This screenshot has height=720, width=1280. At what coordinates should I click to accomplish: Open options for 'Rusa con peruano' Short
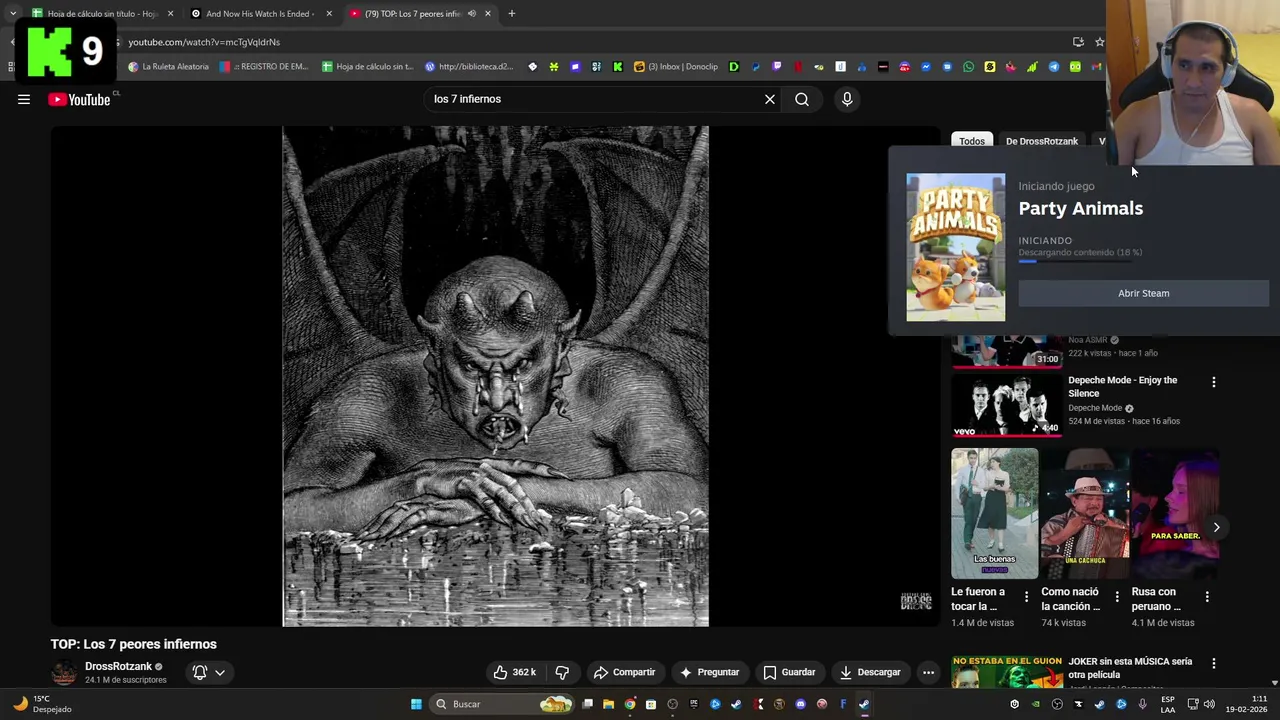(x=1207, y=597)
